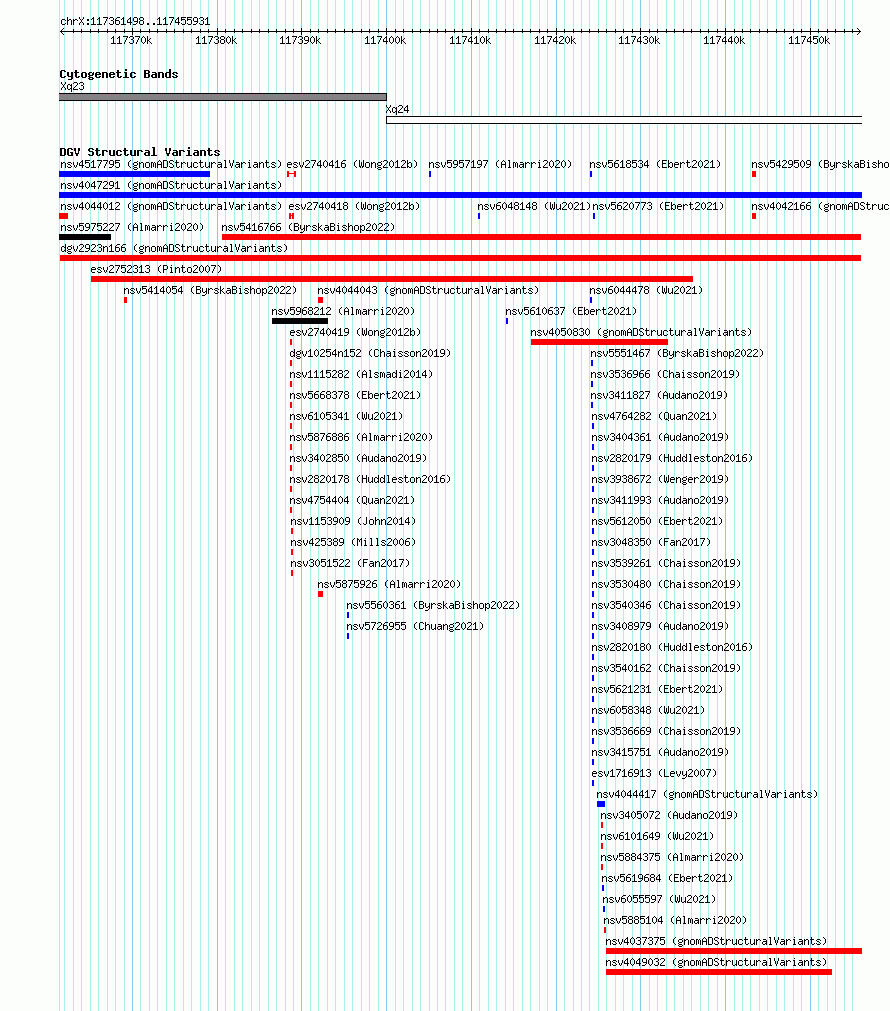
Task: Click nsv3408979 (Audano2019) label
Action: click(660, 626)
